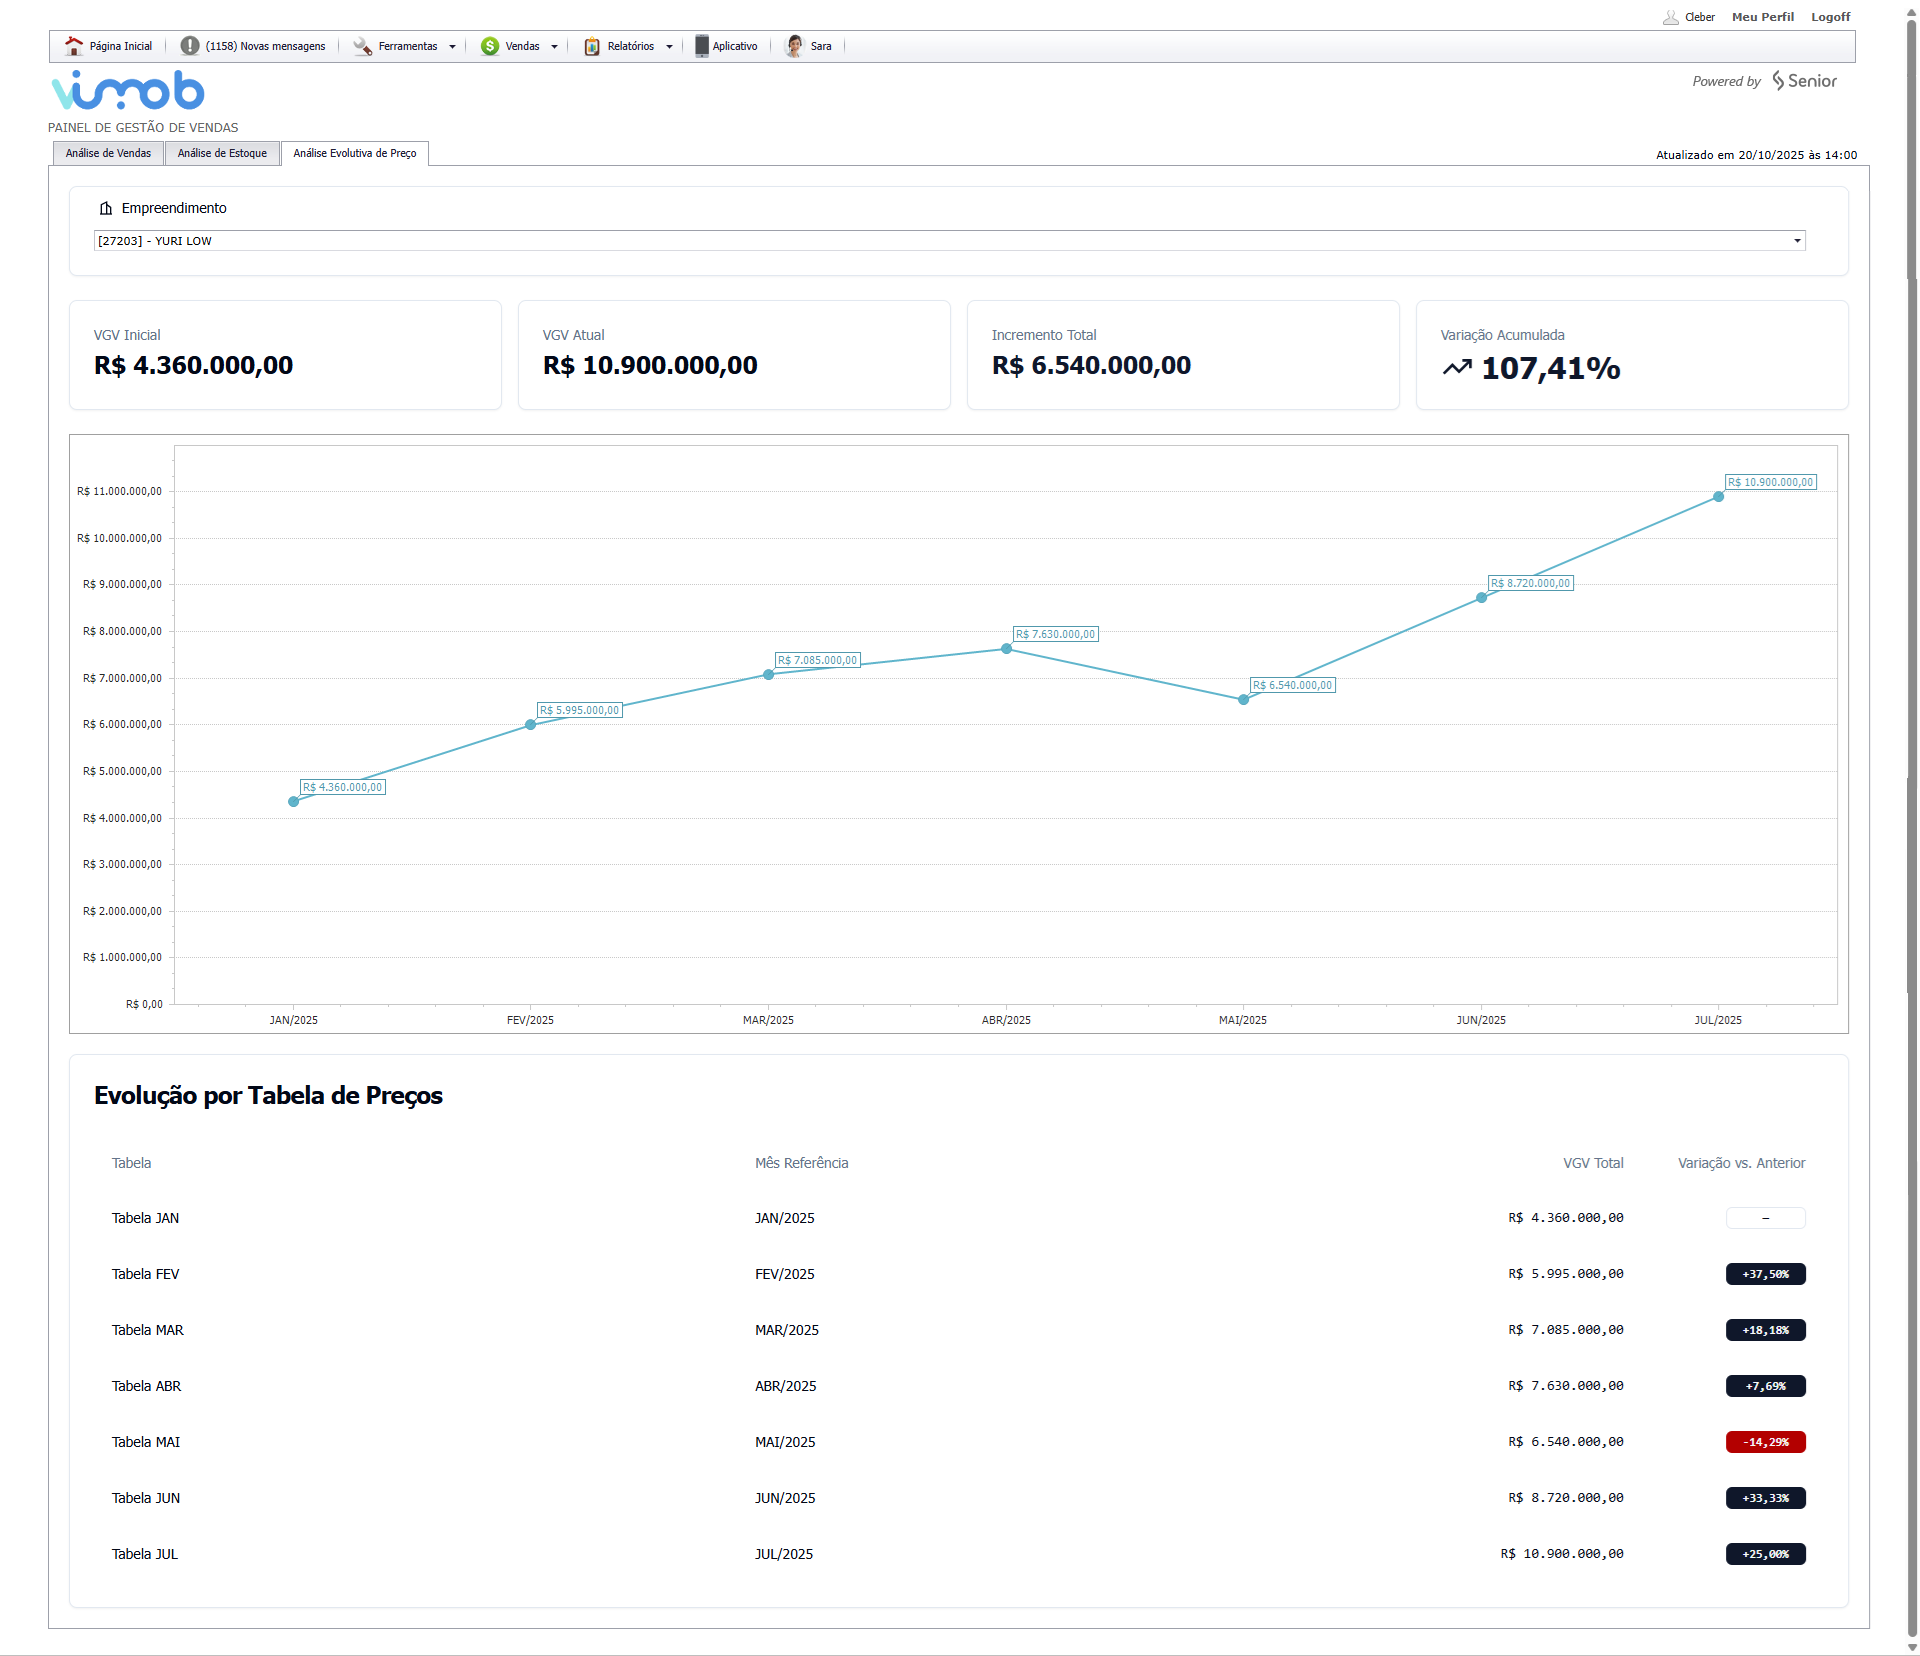Open the Meu Perfil link
Screen dimensions: 1920x1656
(x=1762, y=17)
